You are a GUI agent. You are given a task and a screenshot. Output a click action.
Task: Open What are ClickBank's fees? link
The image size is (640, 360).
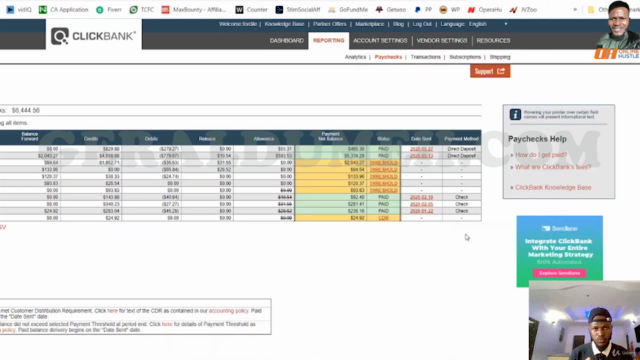[x=553, y=167]
